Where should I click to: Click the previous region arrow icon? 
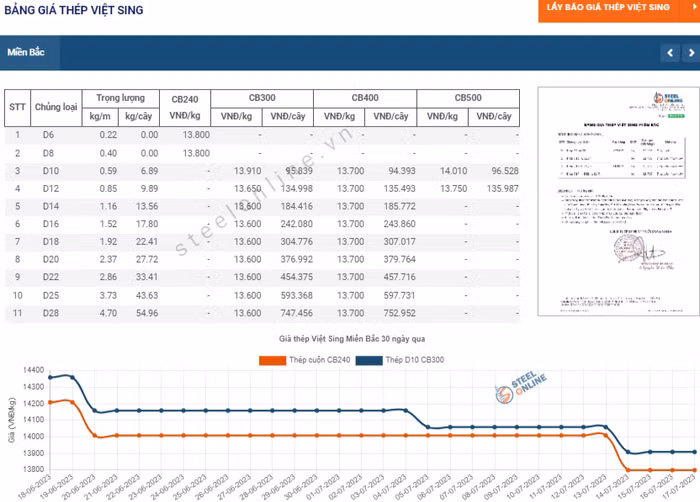(x=670, y=53)
